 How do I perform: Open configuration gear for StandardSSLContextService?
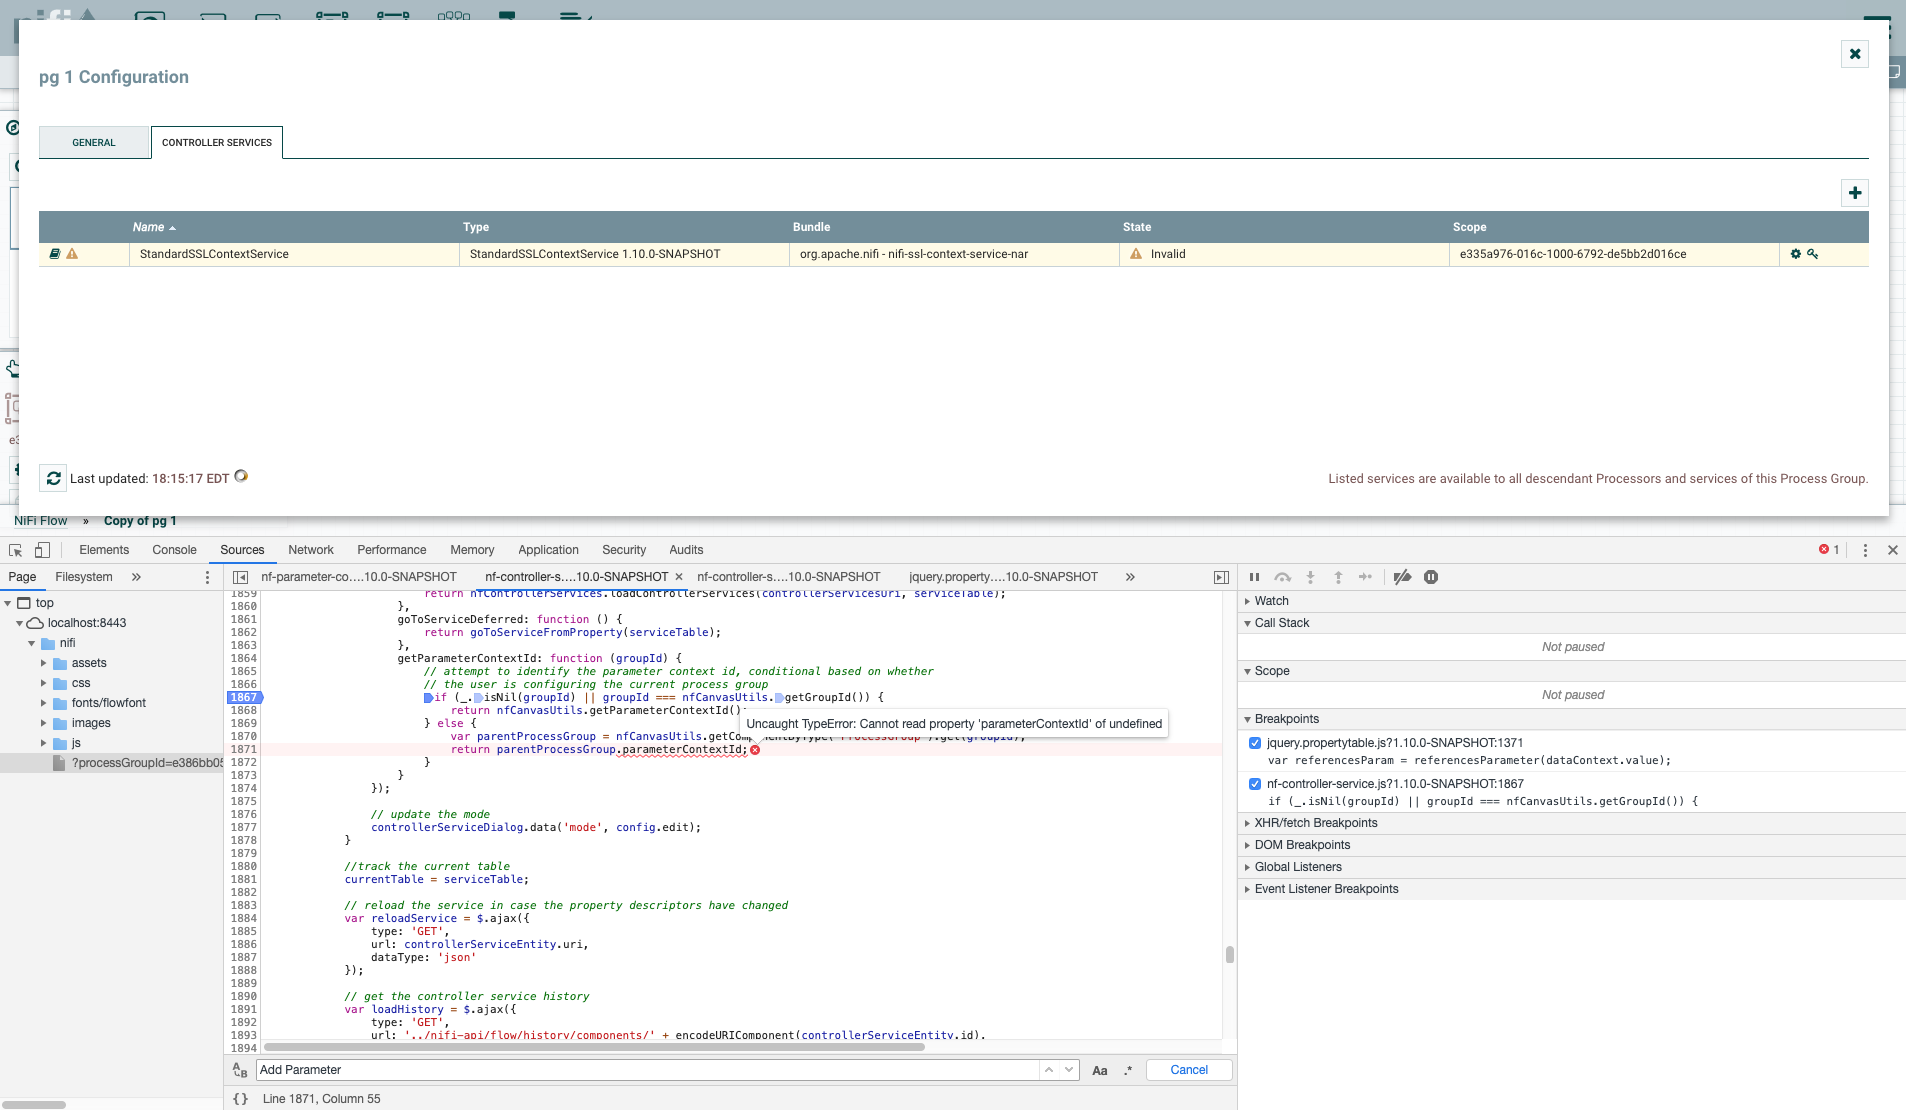1795,254
